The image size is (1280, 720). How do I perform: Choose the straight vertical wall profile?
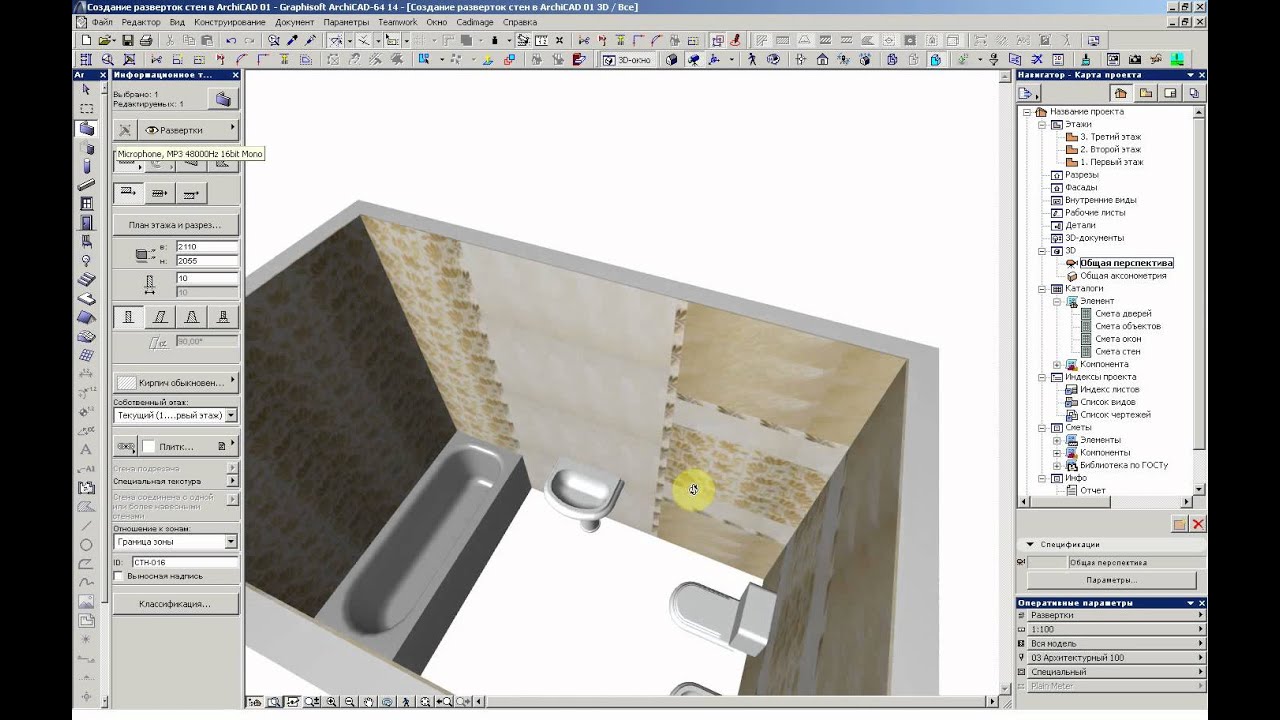click(127, 317)
